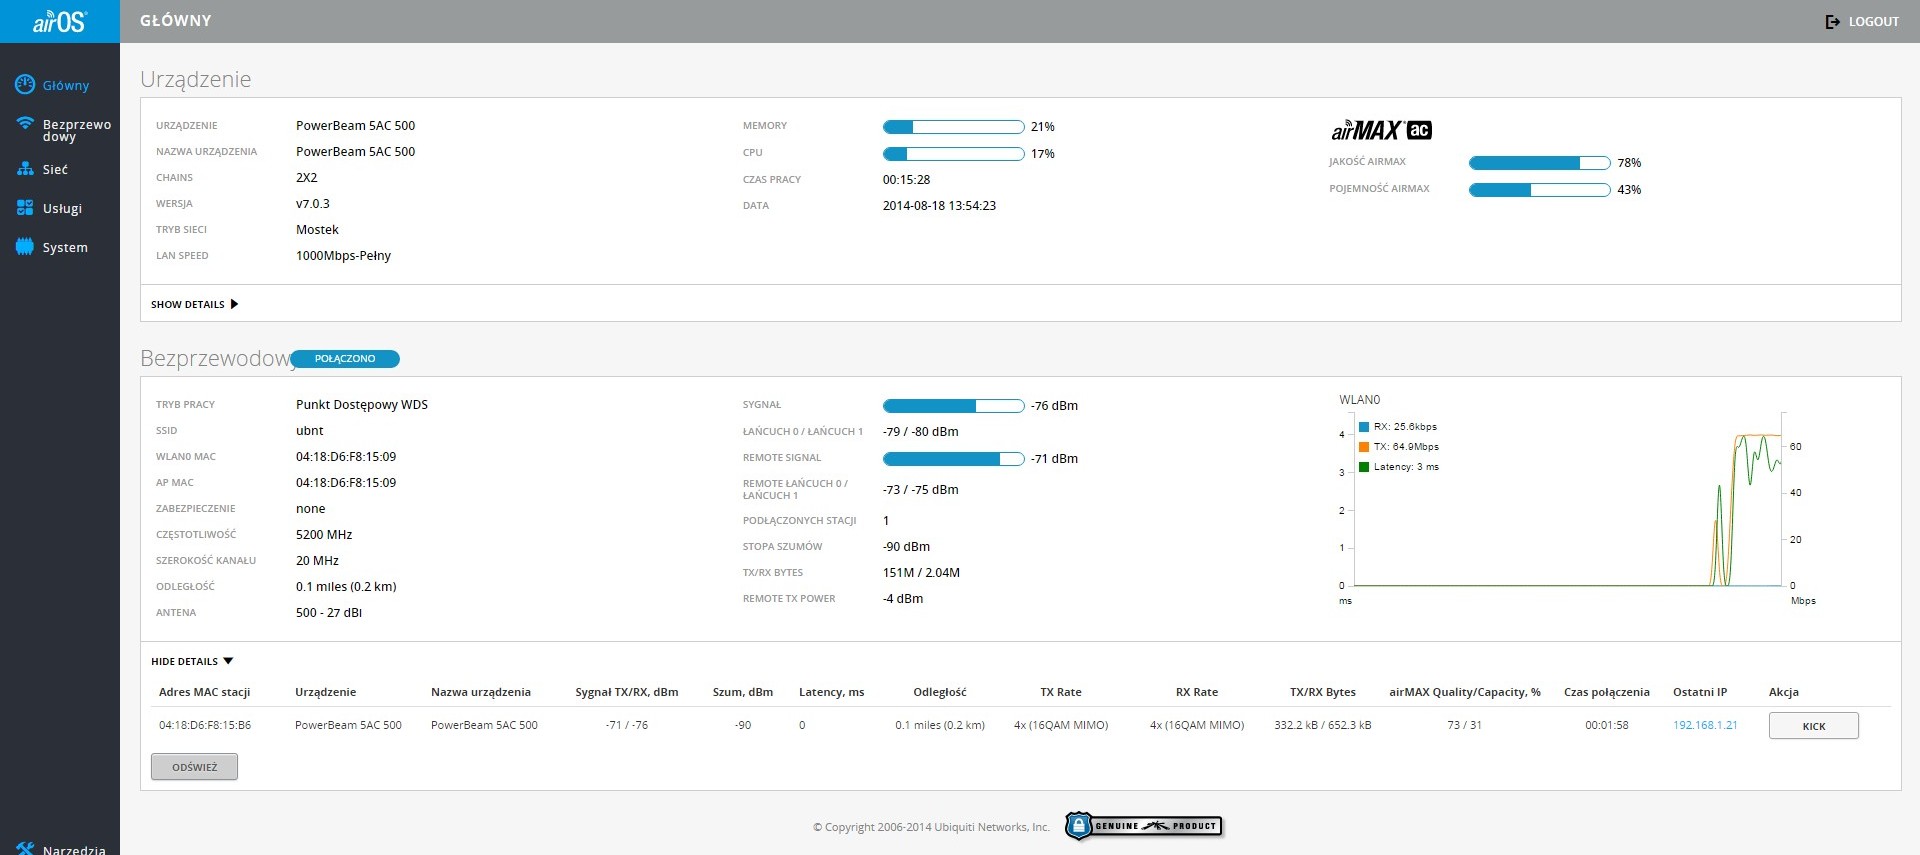Click the 1000Mbps-Pełny LAN speed value
Screen dimensions: 1920x855
(344, 256)
